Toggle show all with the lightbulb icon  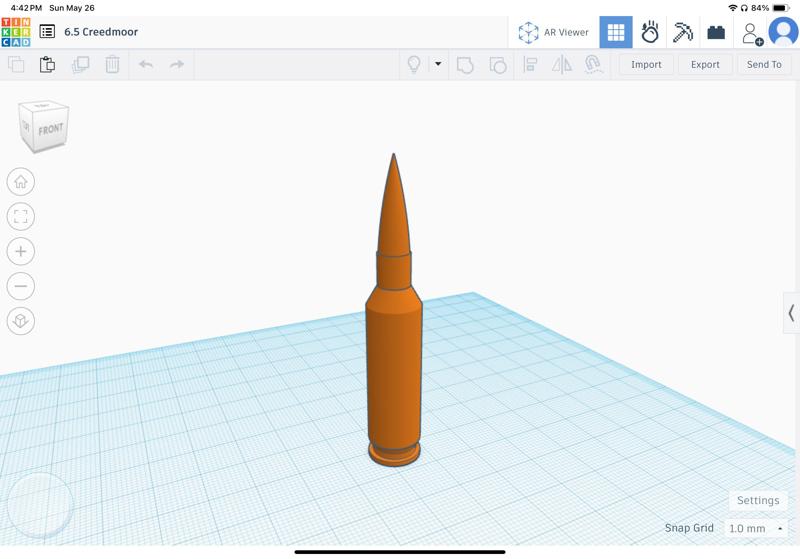(x=414, y=64)
